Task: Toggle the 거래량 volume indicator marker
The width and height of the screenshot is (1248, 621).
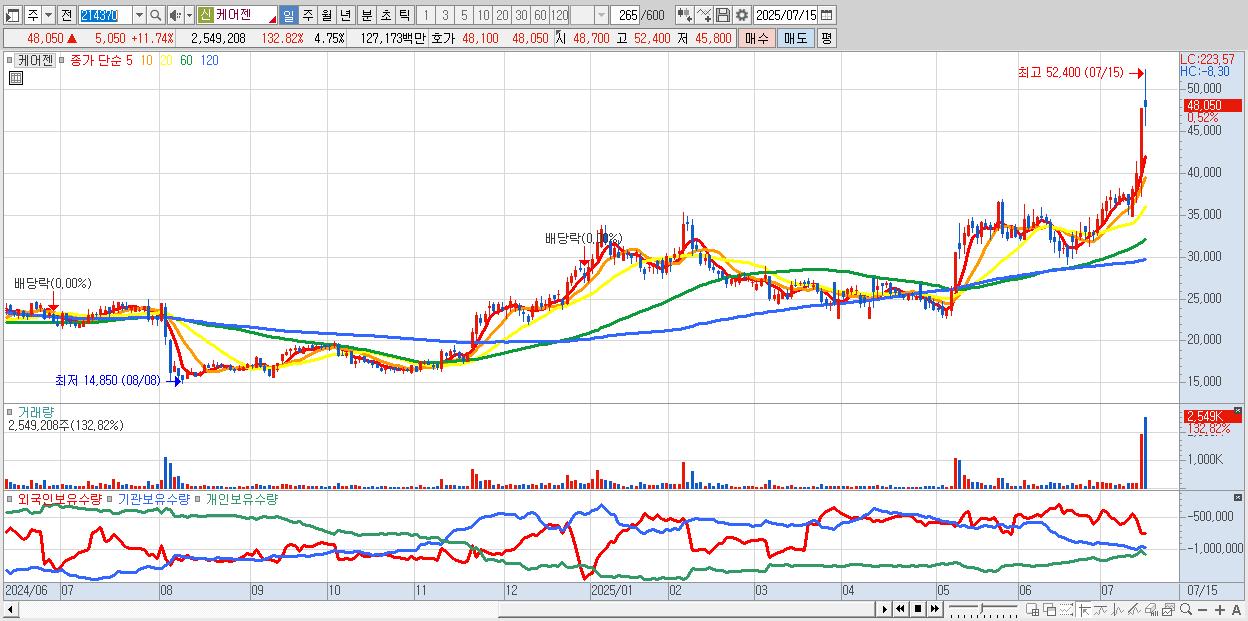Action: tap(11, 411)
